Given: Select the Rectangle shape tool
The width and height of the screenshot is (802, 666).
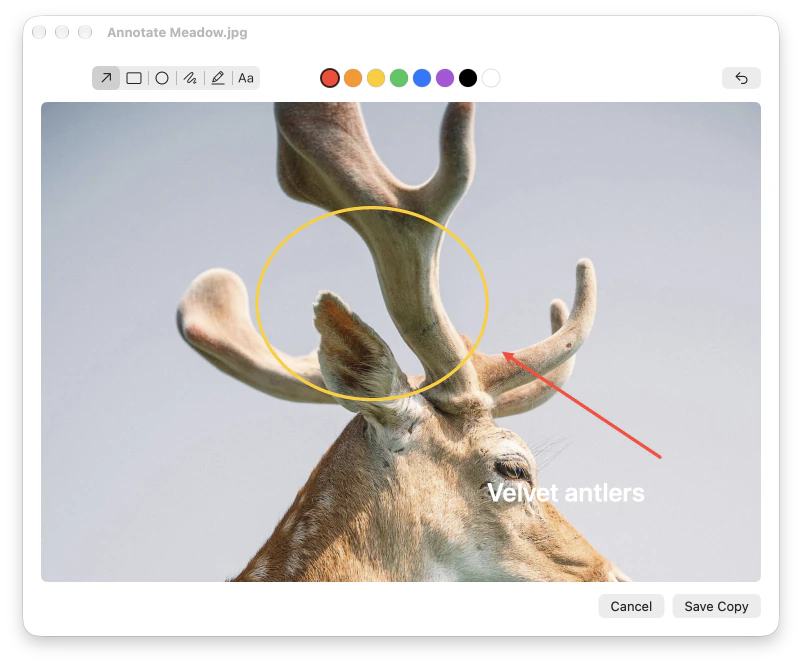Looking at the screenshot, I should pyautogui.click(x=134, y=78).
